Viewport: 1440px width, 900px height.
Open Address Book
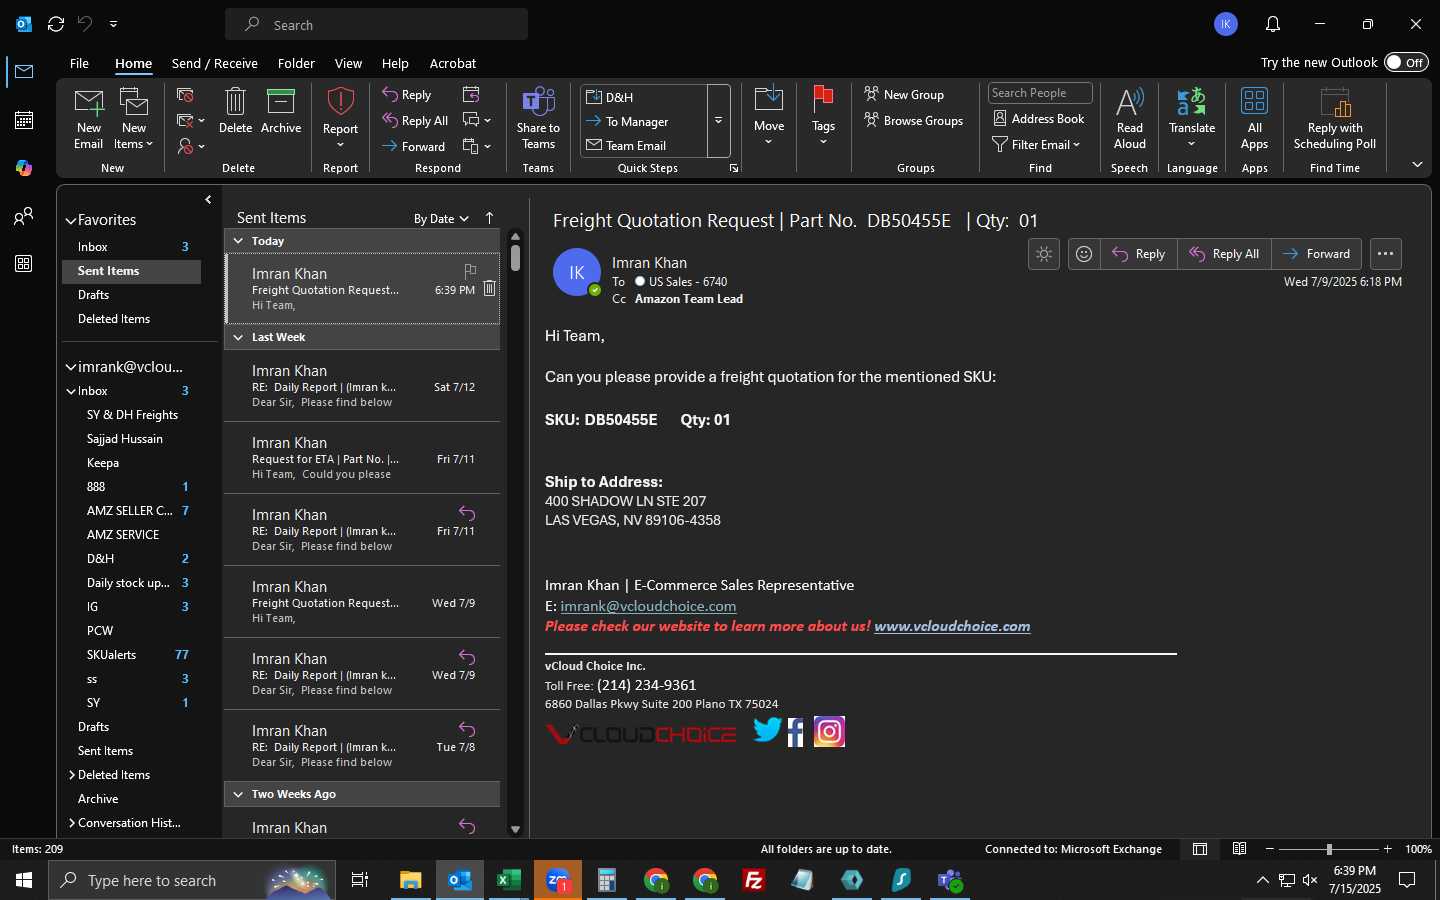click(1038, 118)
